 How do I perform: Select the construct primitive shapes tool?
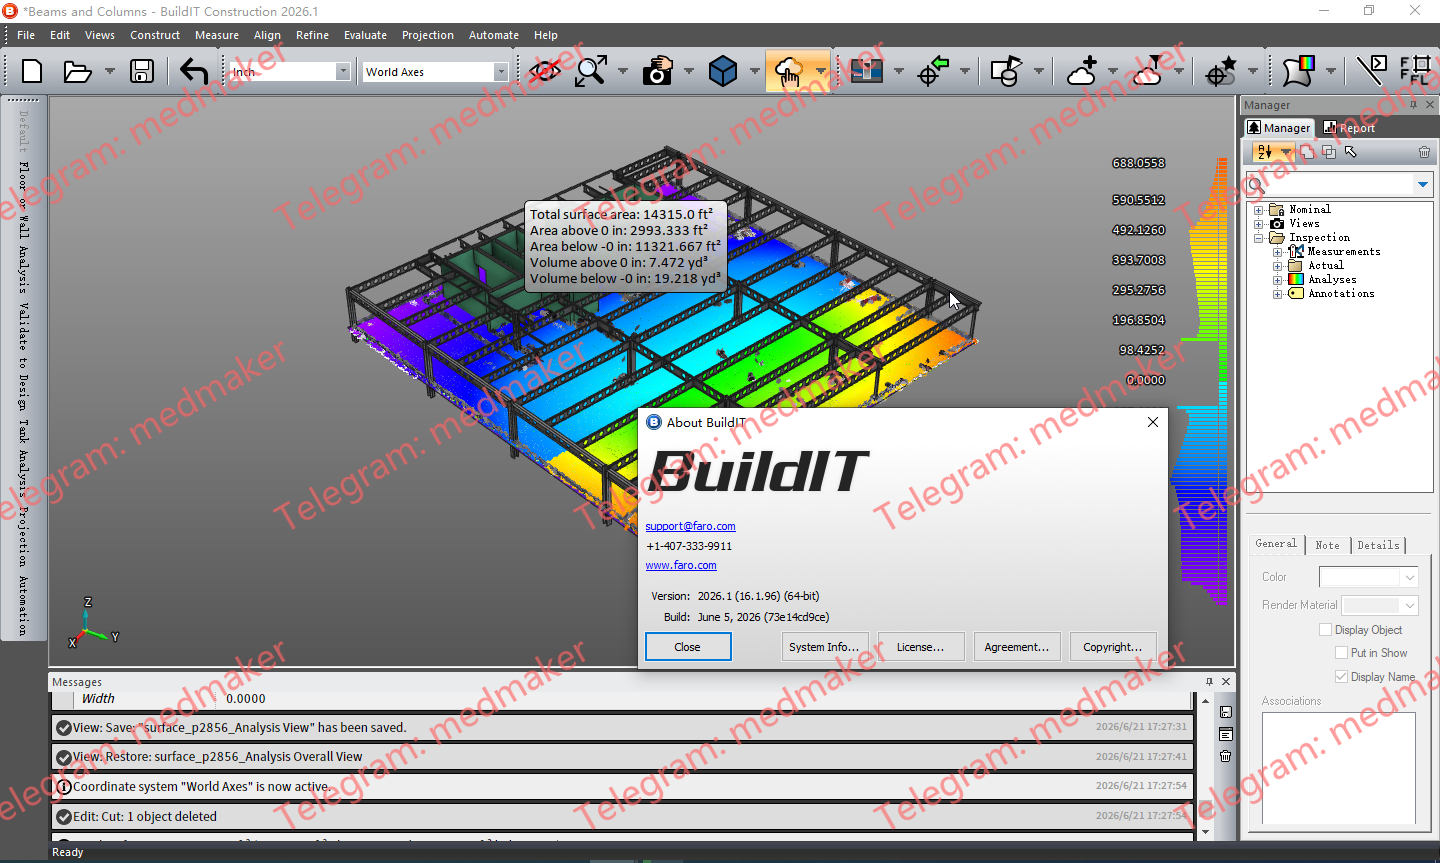(1006, 71)
